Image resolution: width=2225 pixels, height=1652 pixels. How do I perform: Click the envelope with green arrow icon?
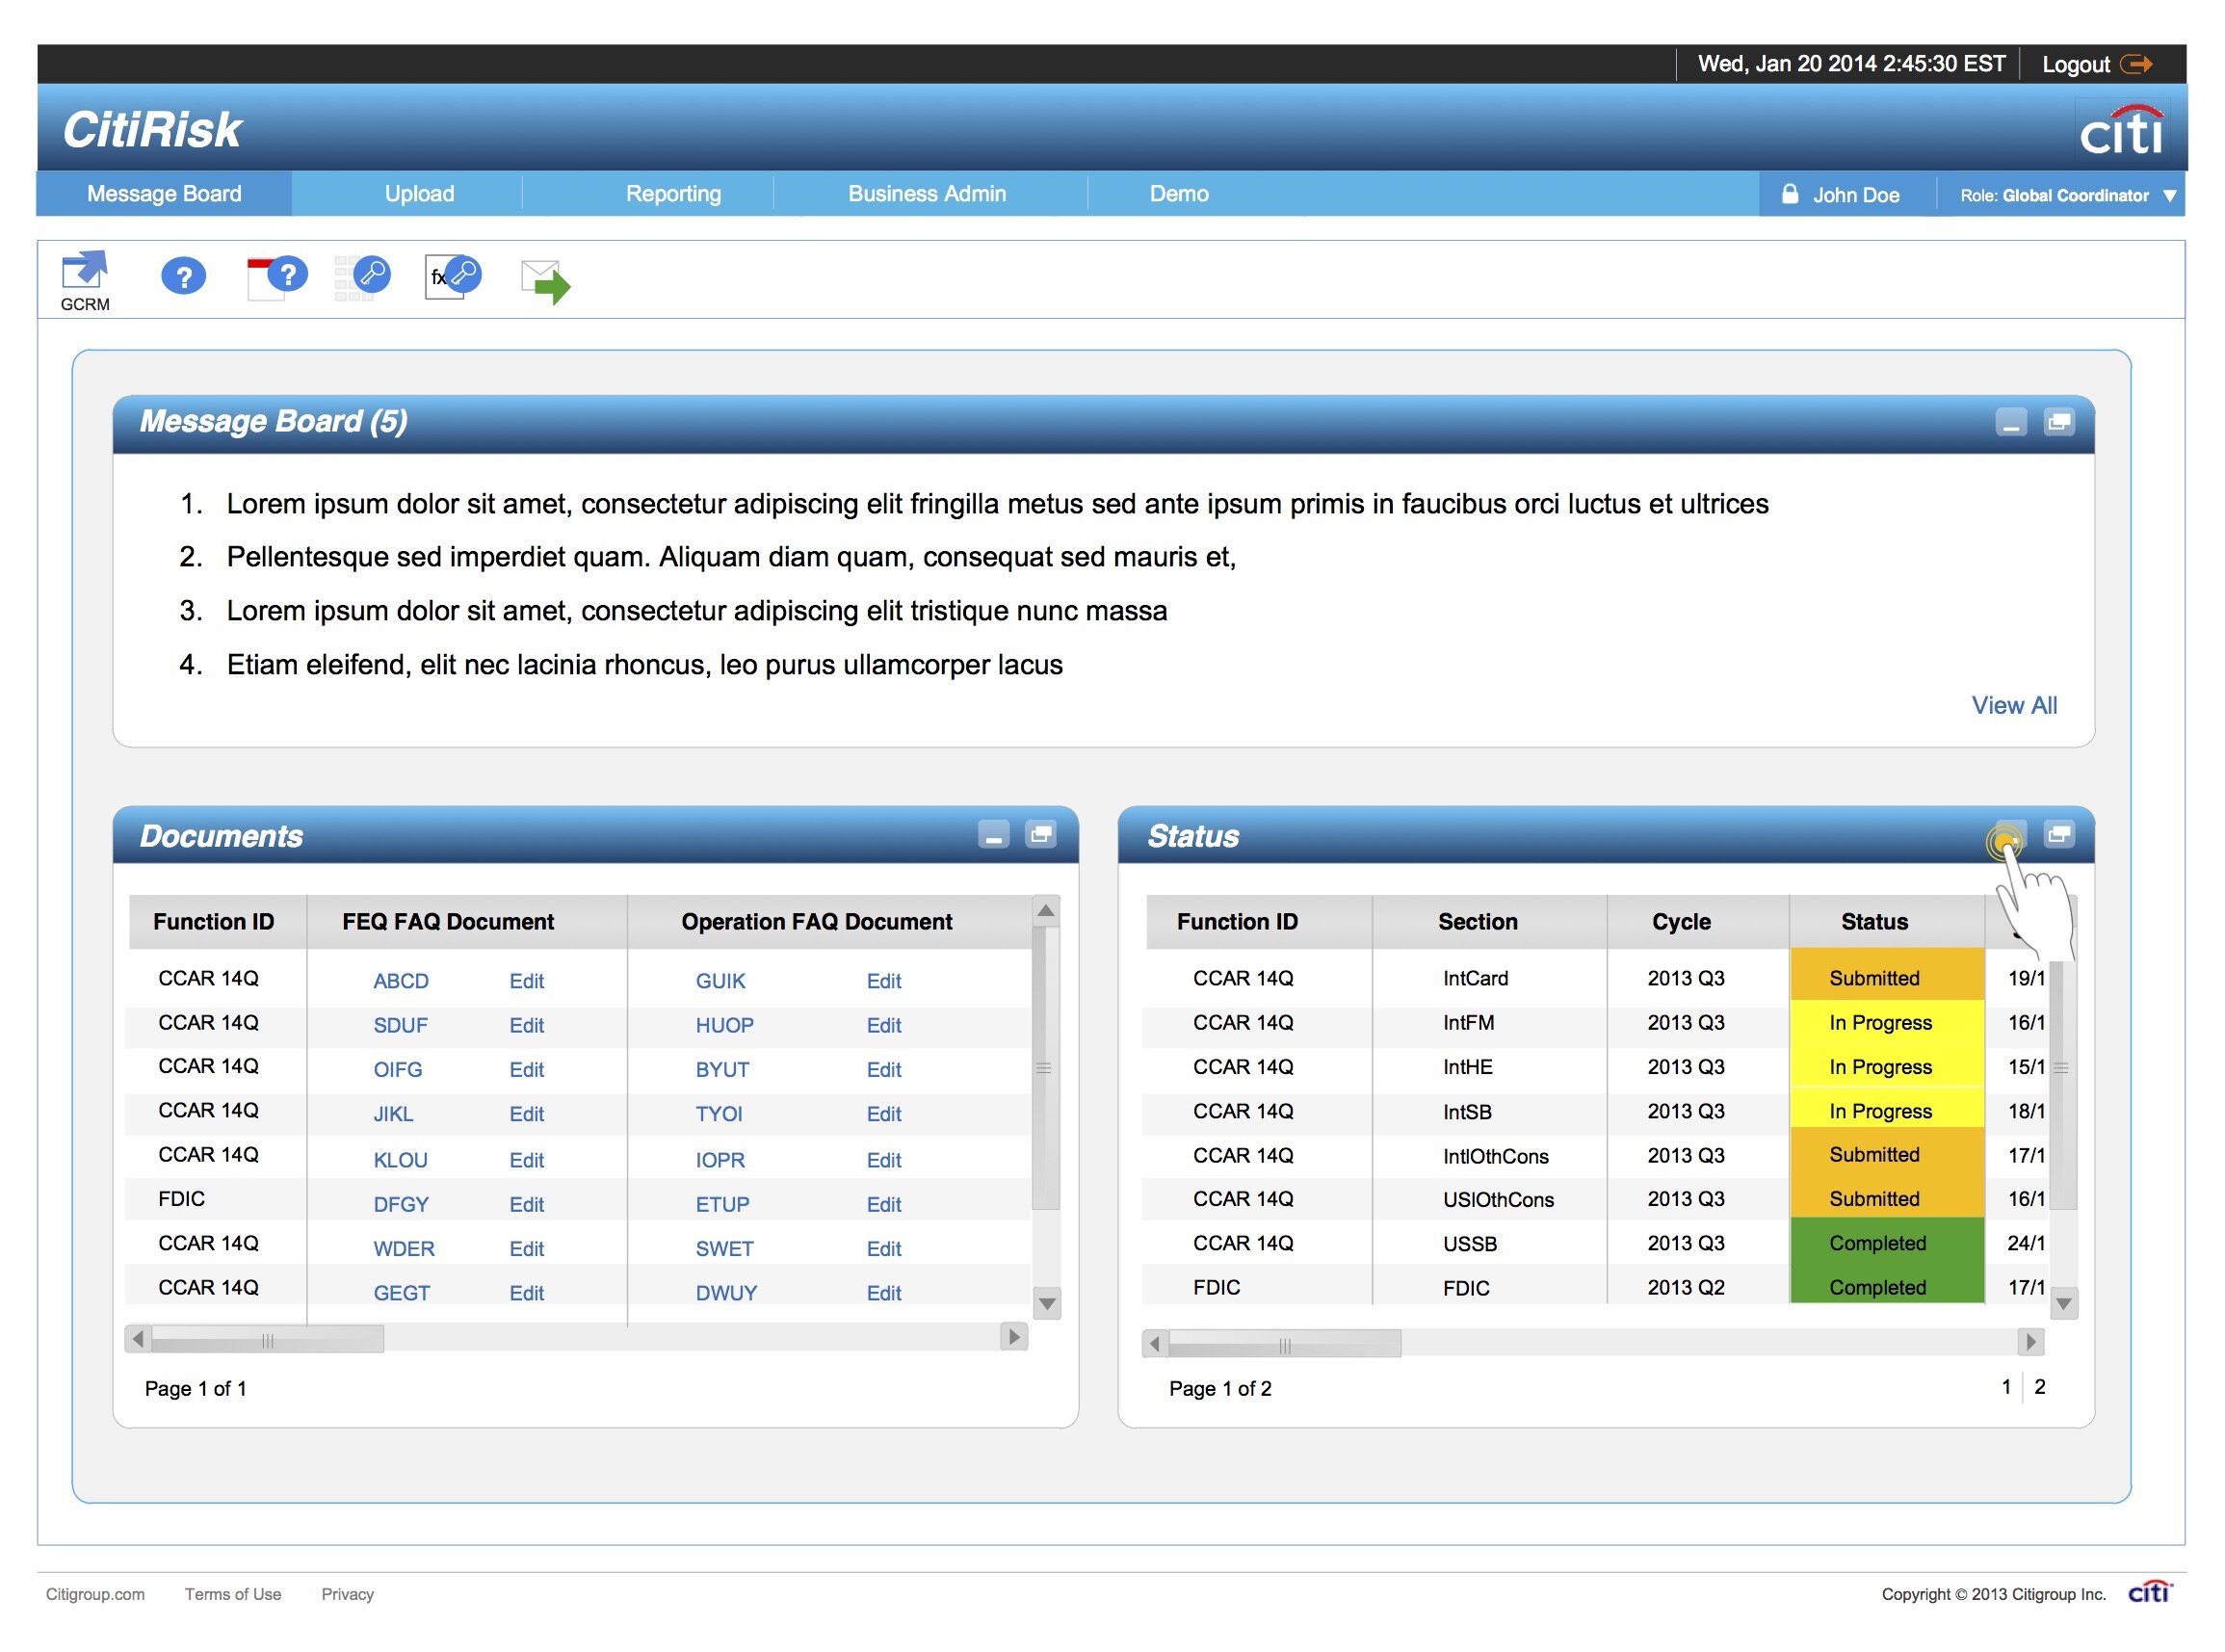tap(545, 282)
